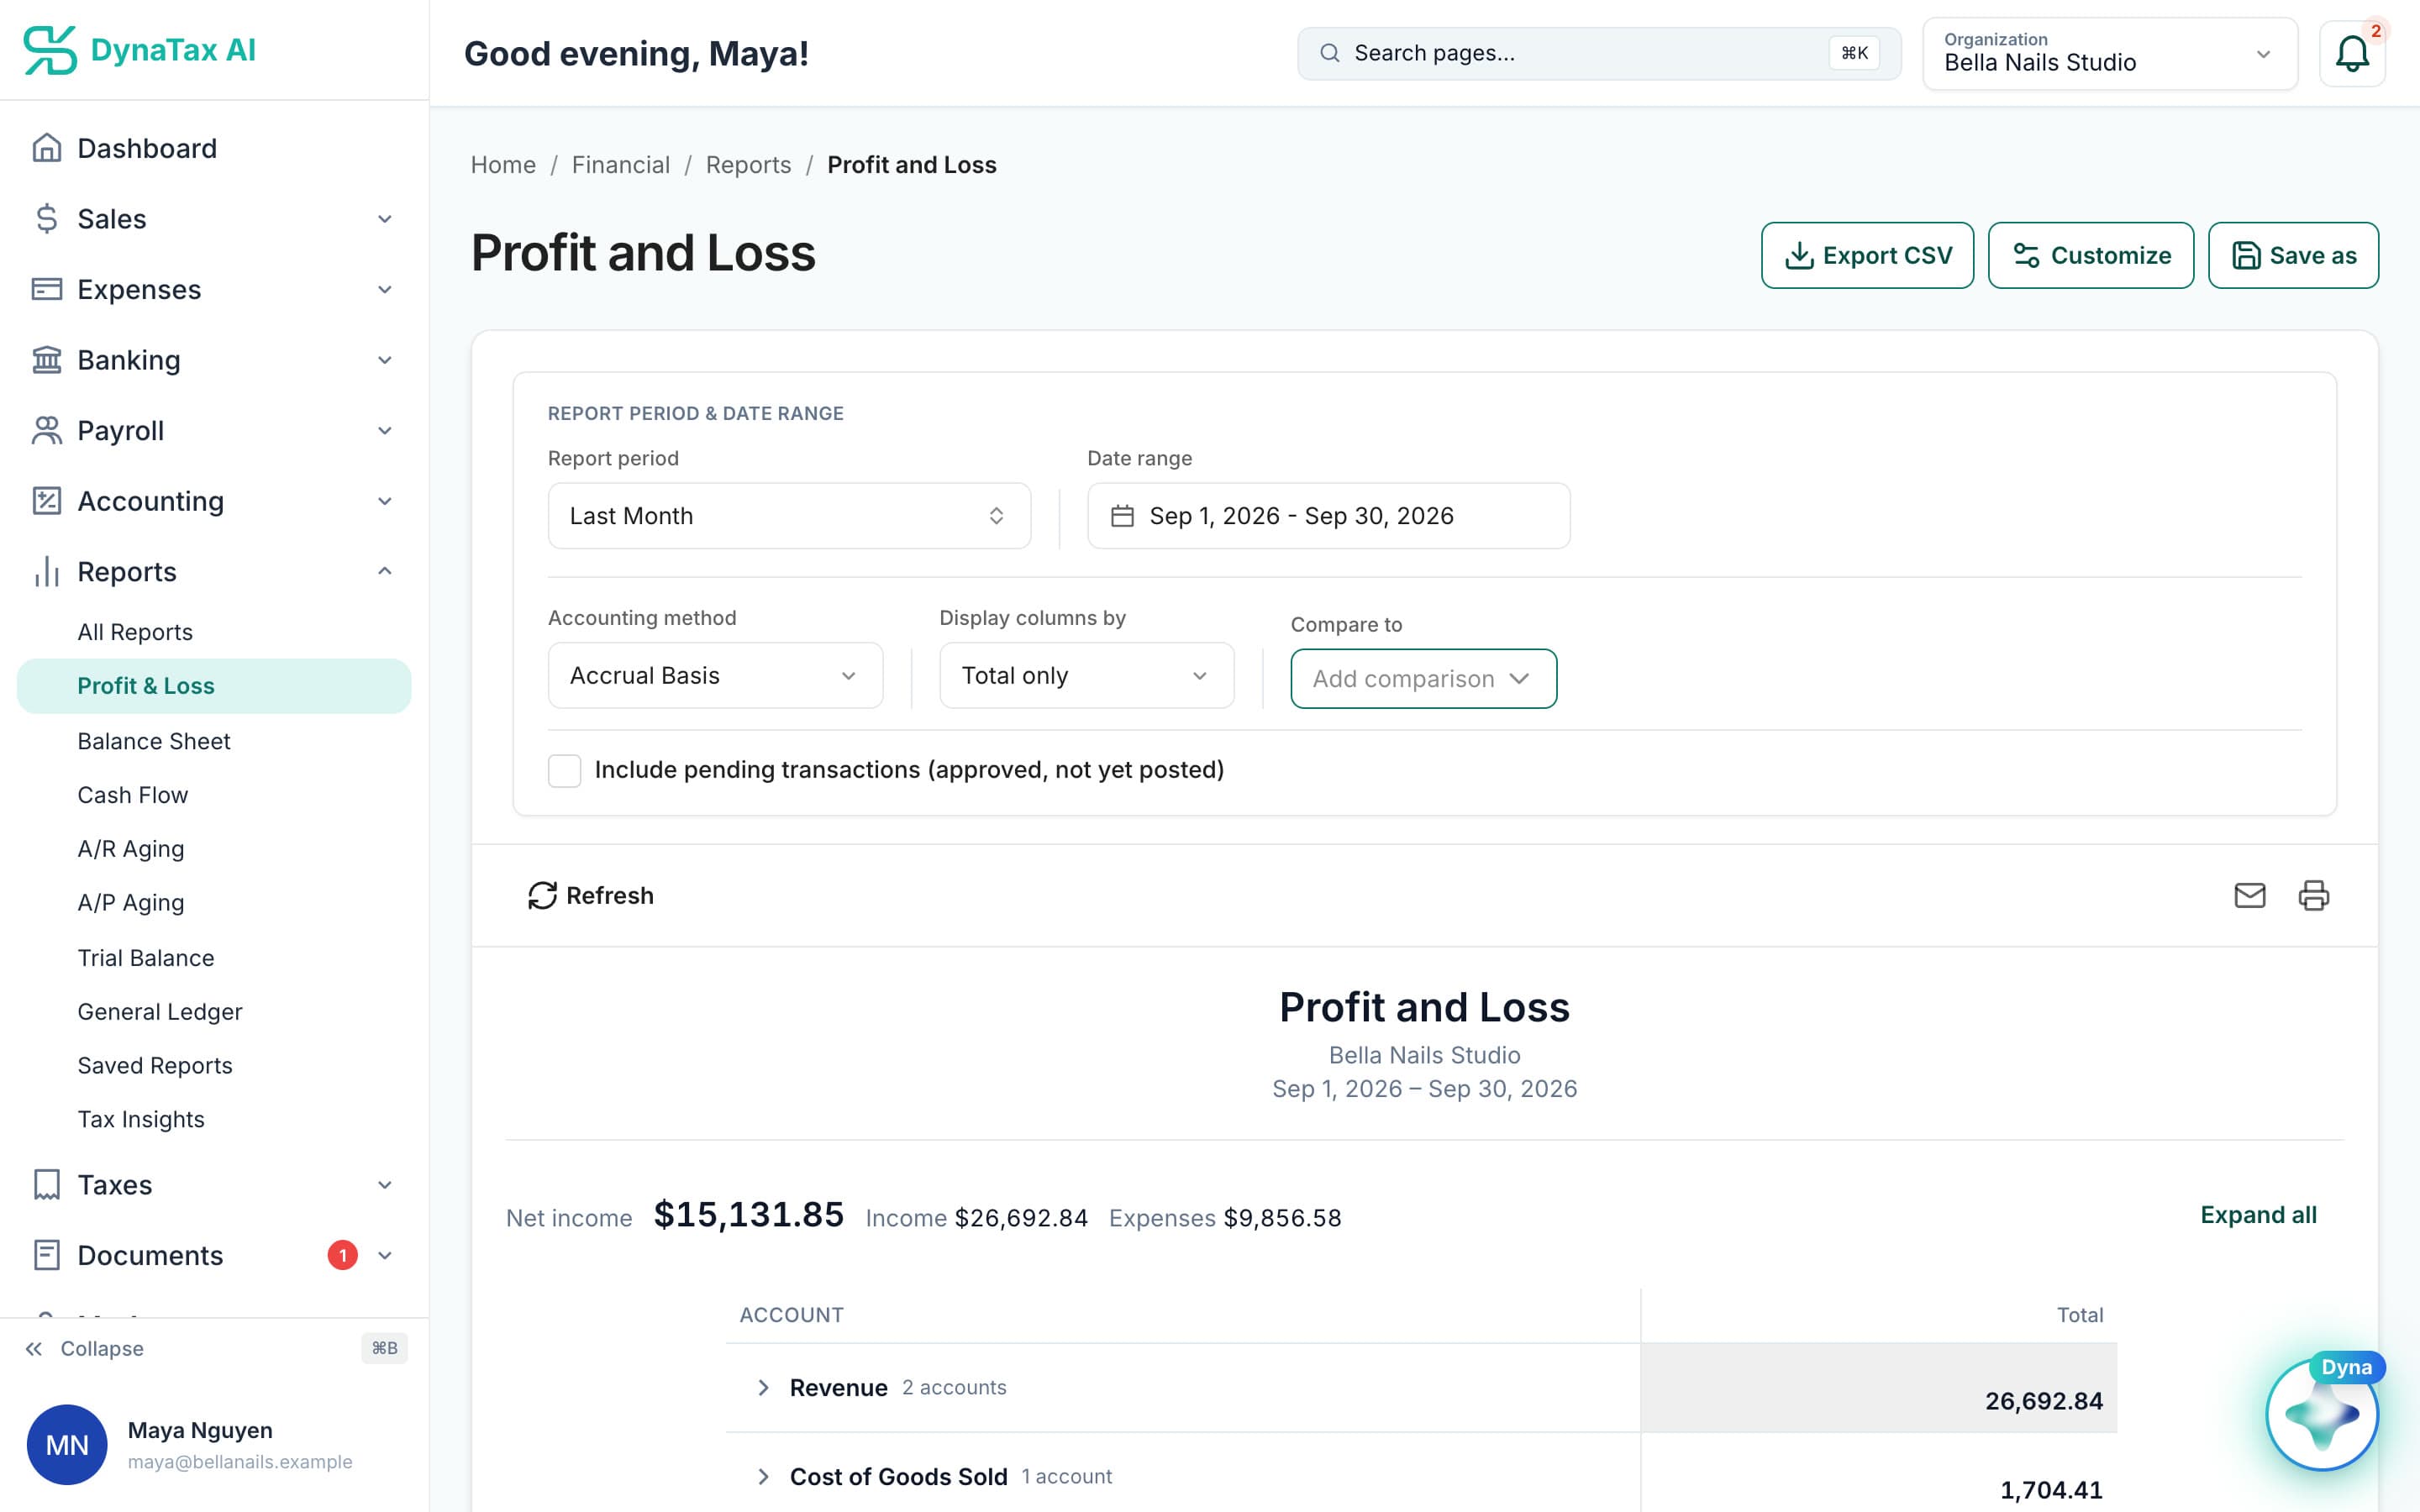
Task: Click the Sales dollar icon
Action: [x=46, y=219]
